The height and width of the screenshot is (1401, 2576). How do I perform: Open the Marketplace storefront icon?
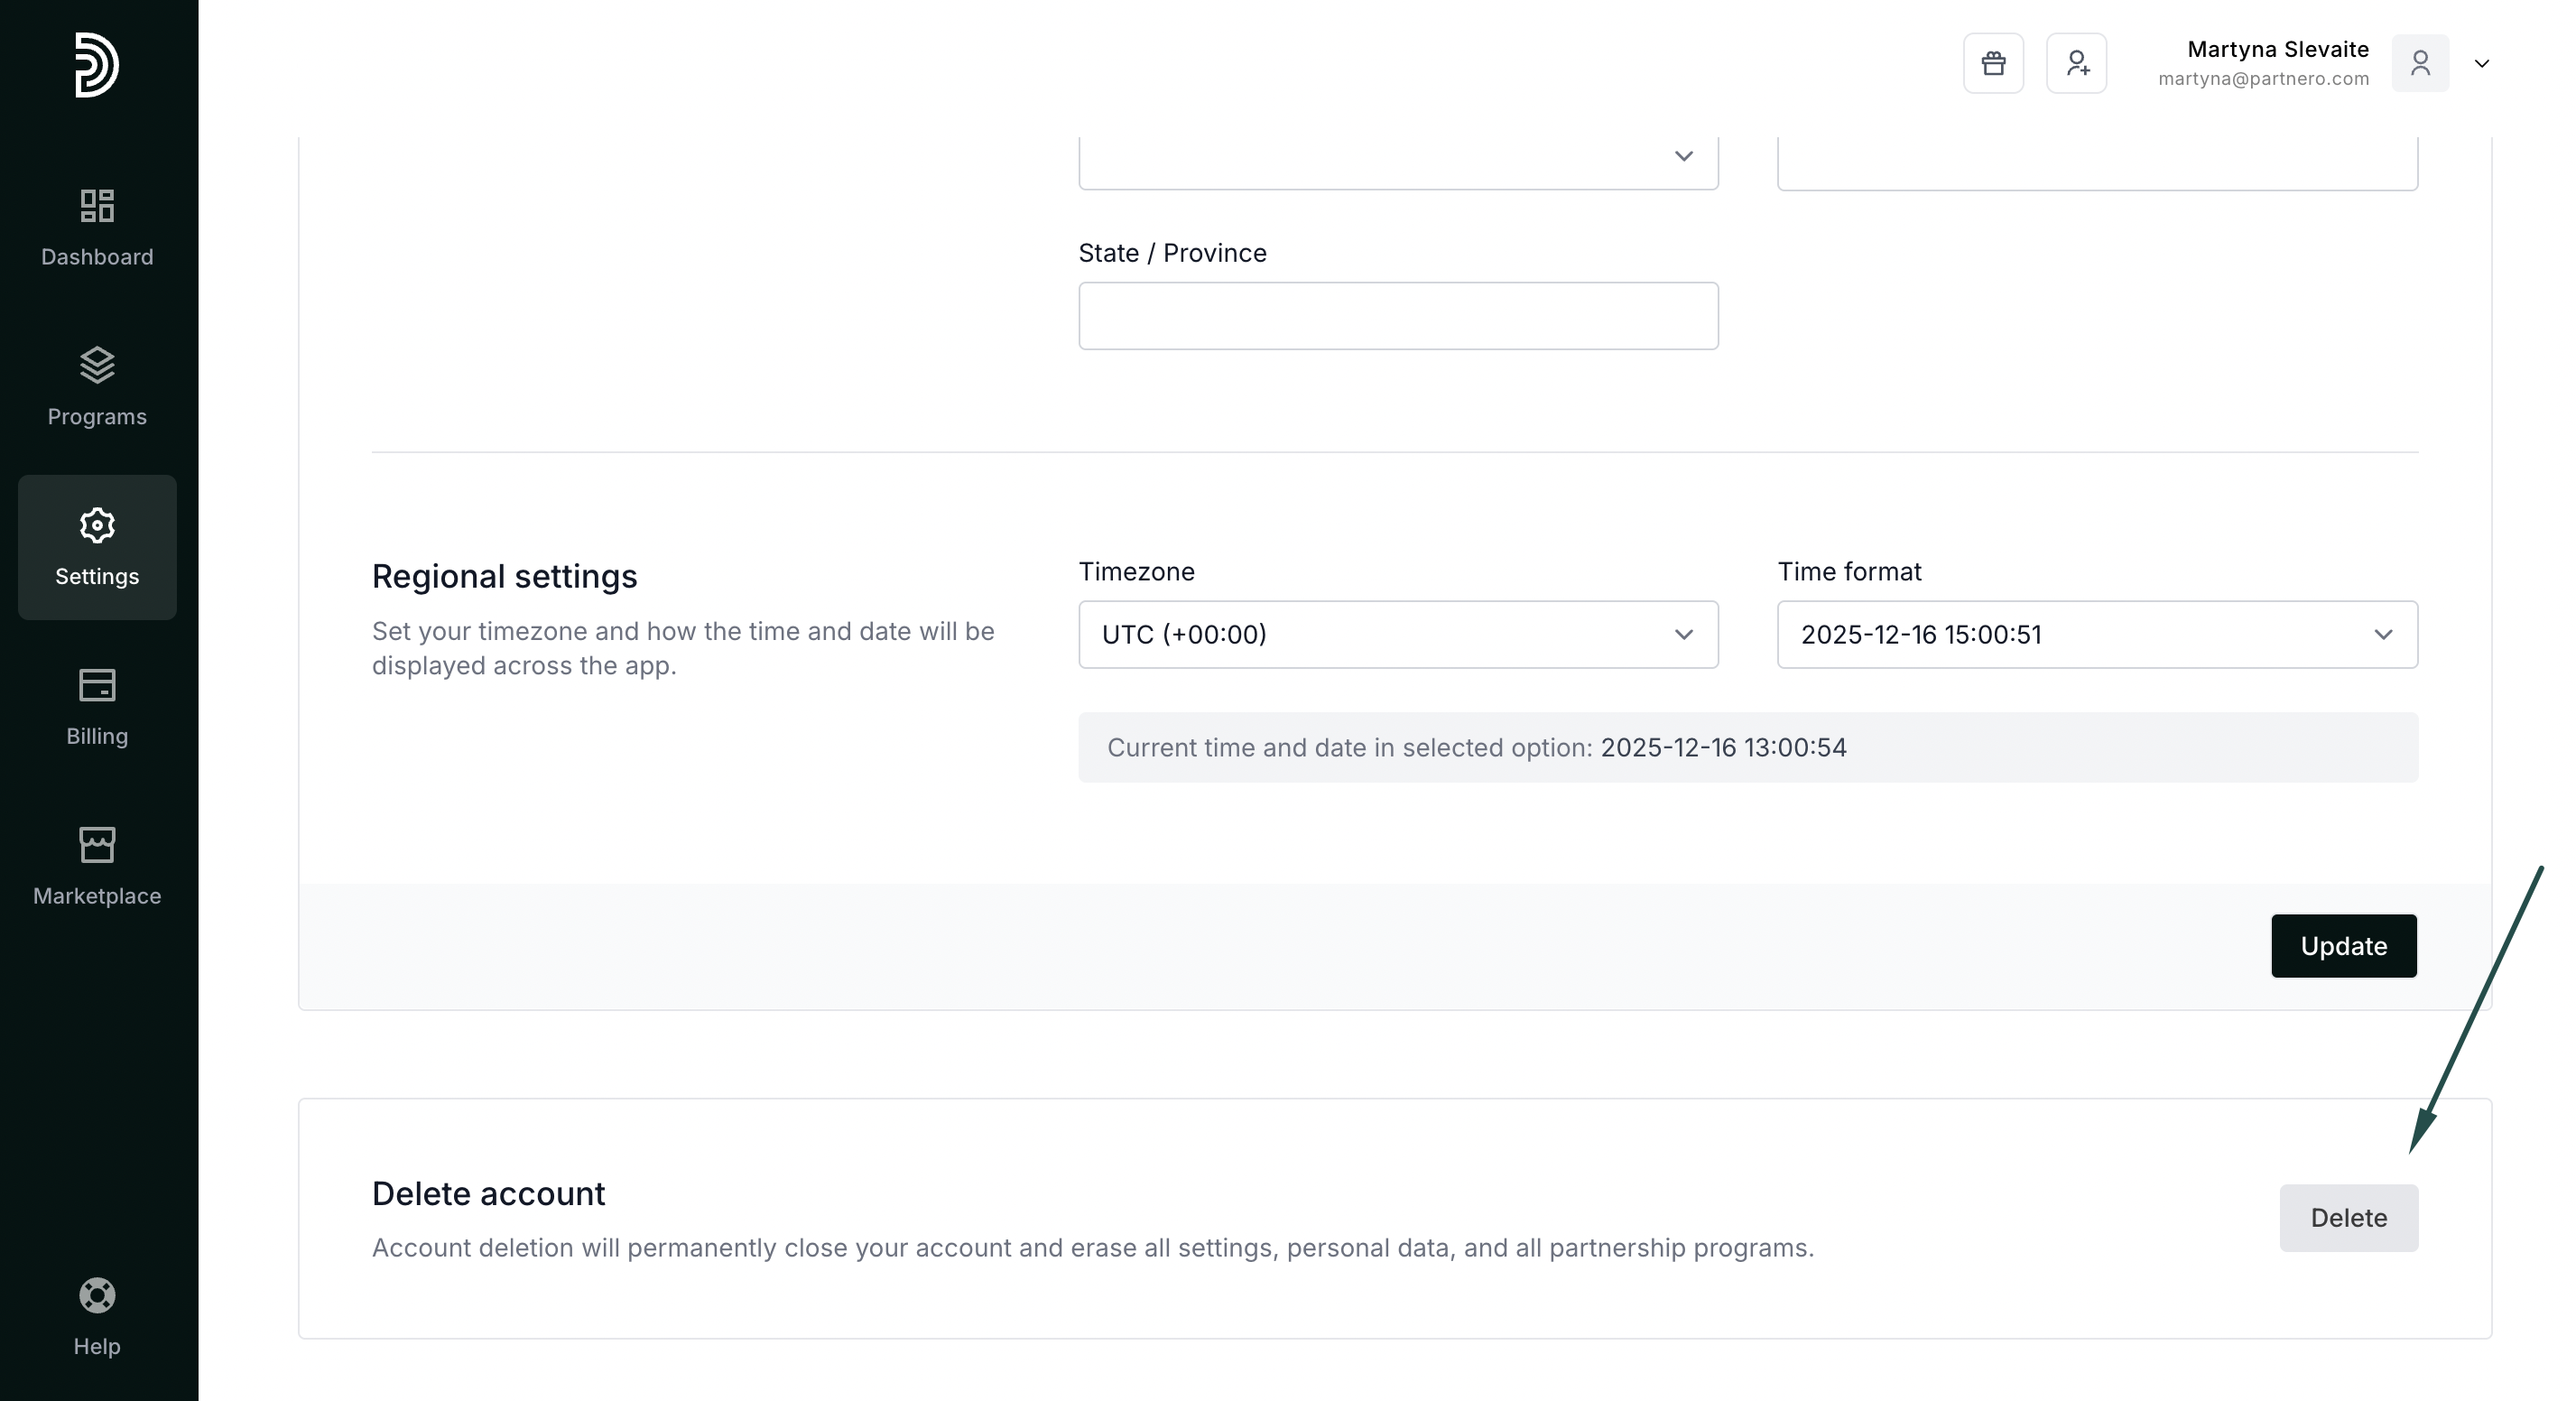(x=97, y=846)
